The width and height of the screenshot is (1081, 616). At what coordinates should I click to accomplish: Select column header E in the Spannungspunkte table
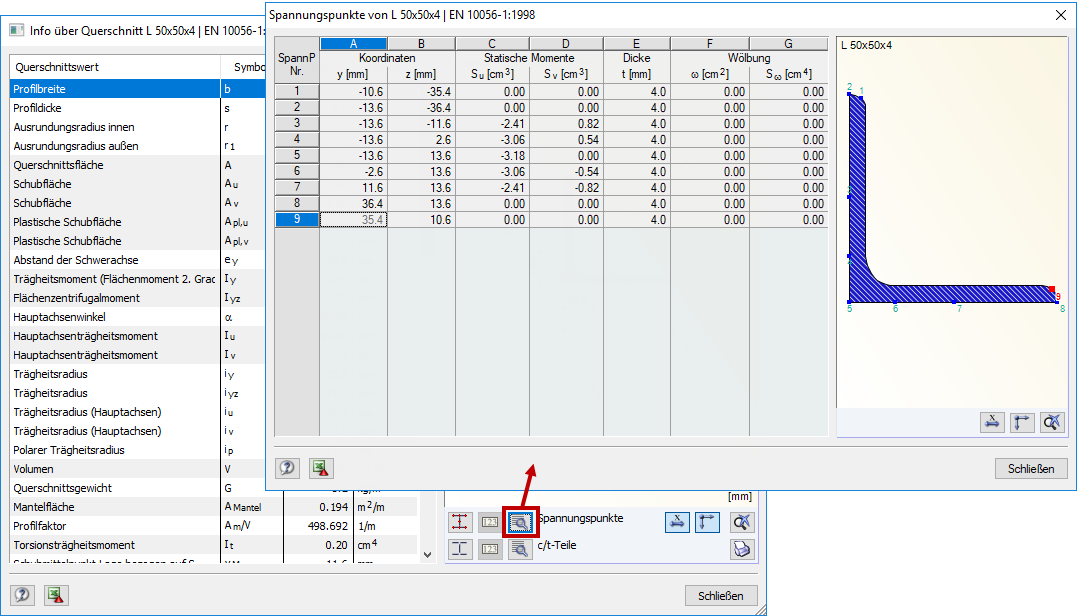636,43
